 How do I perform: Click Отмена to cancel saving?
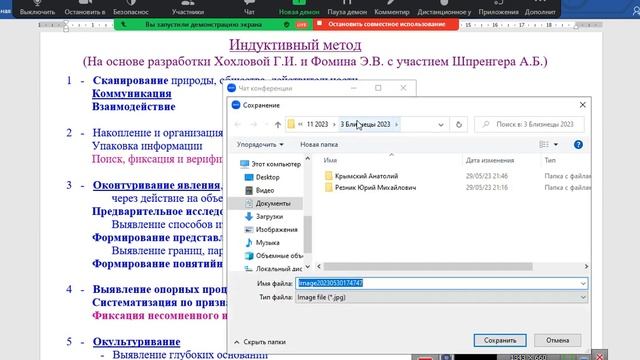557,340
